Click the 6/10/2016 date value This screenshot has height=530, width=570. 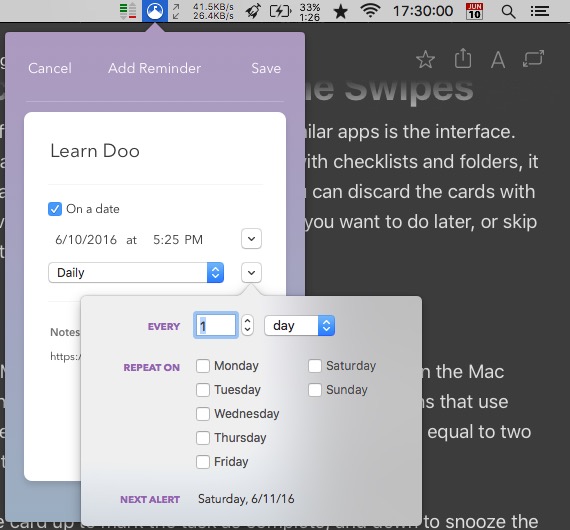click(86, 240)
